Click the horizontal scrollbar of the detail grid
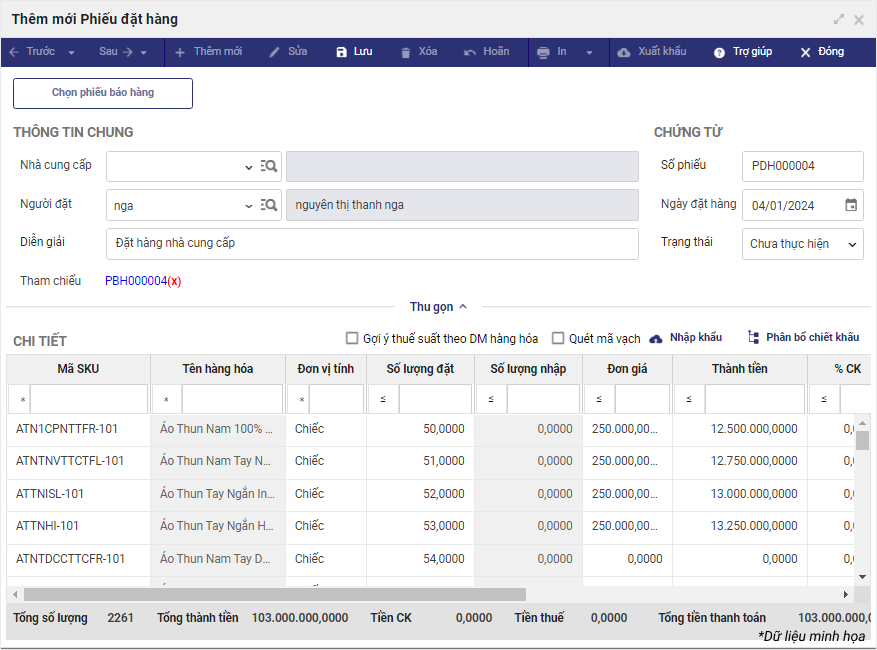Screen dimensions: 877x650 pos(270,594)
